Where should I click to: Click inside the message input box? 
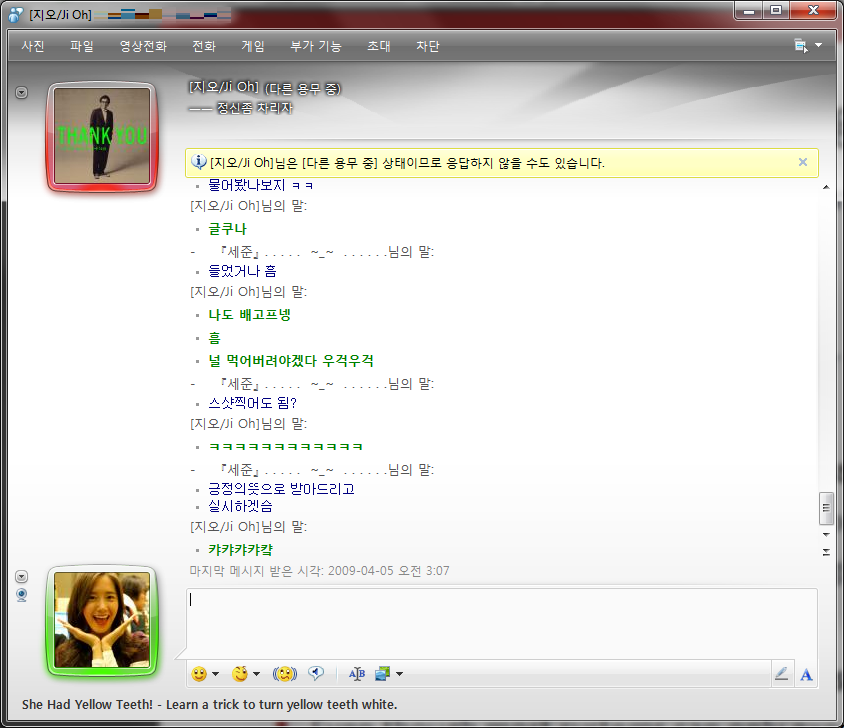[500, 622]
